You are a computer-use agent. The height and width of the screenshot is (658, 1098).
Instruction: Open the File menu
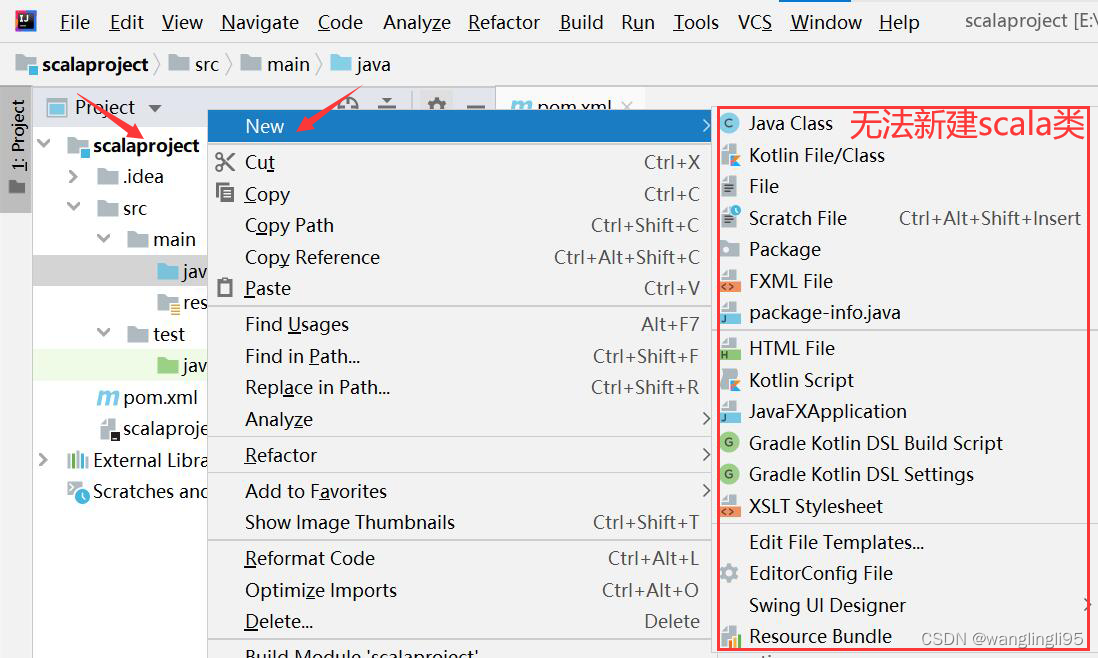click(x=75, y=22)
